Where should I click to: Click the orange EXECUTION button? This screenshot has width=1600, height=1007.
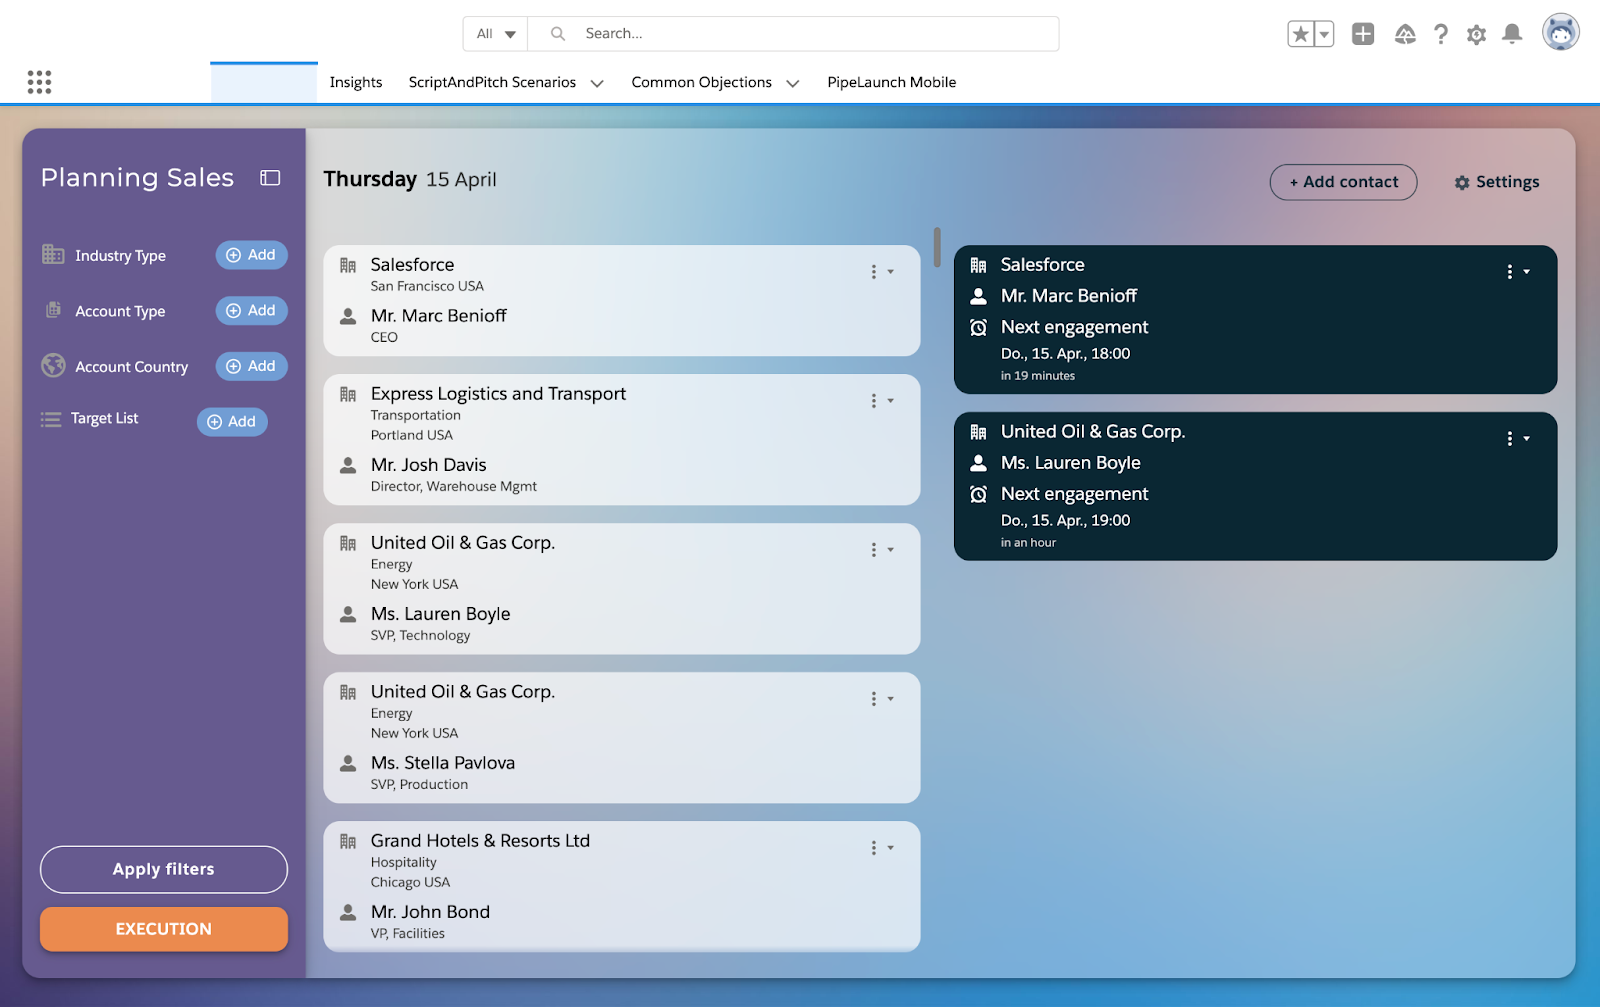(x=164, y=929)
